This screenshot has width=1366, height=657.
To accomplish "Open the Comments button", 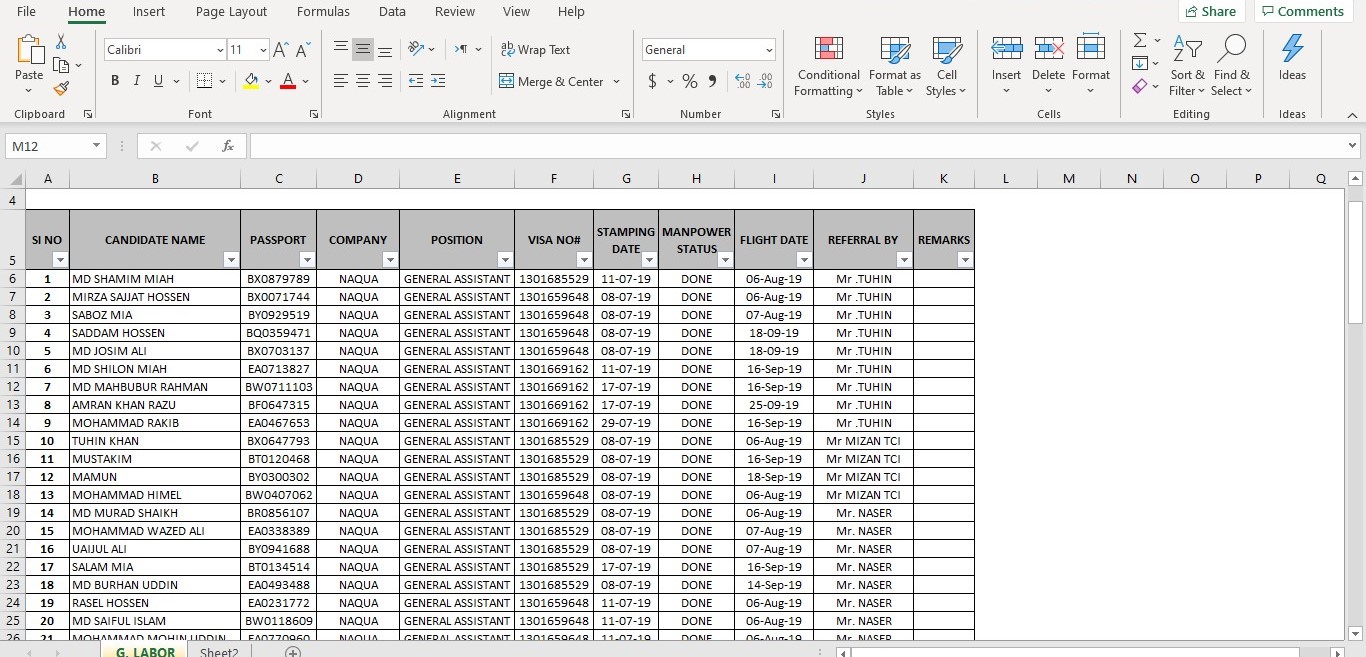I will click(1302, 12).
